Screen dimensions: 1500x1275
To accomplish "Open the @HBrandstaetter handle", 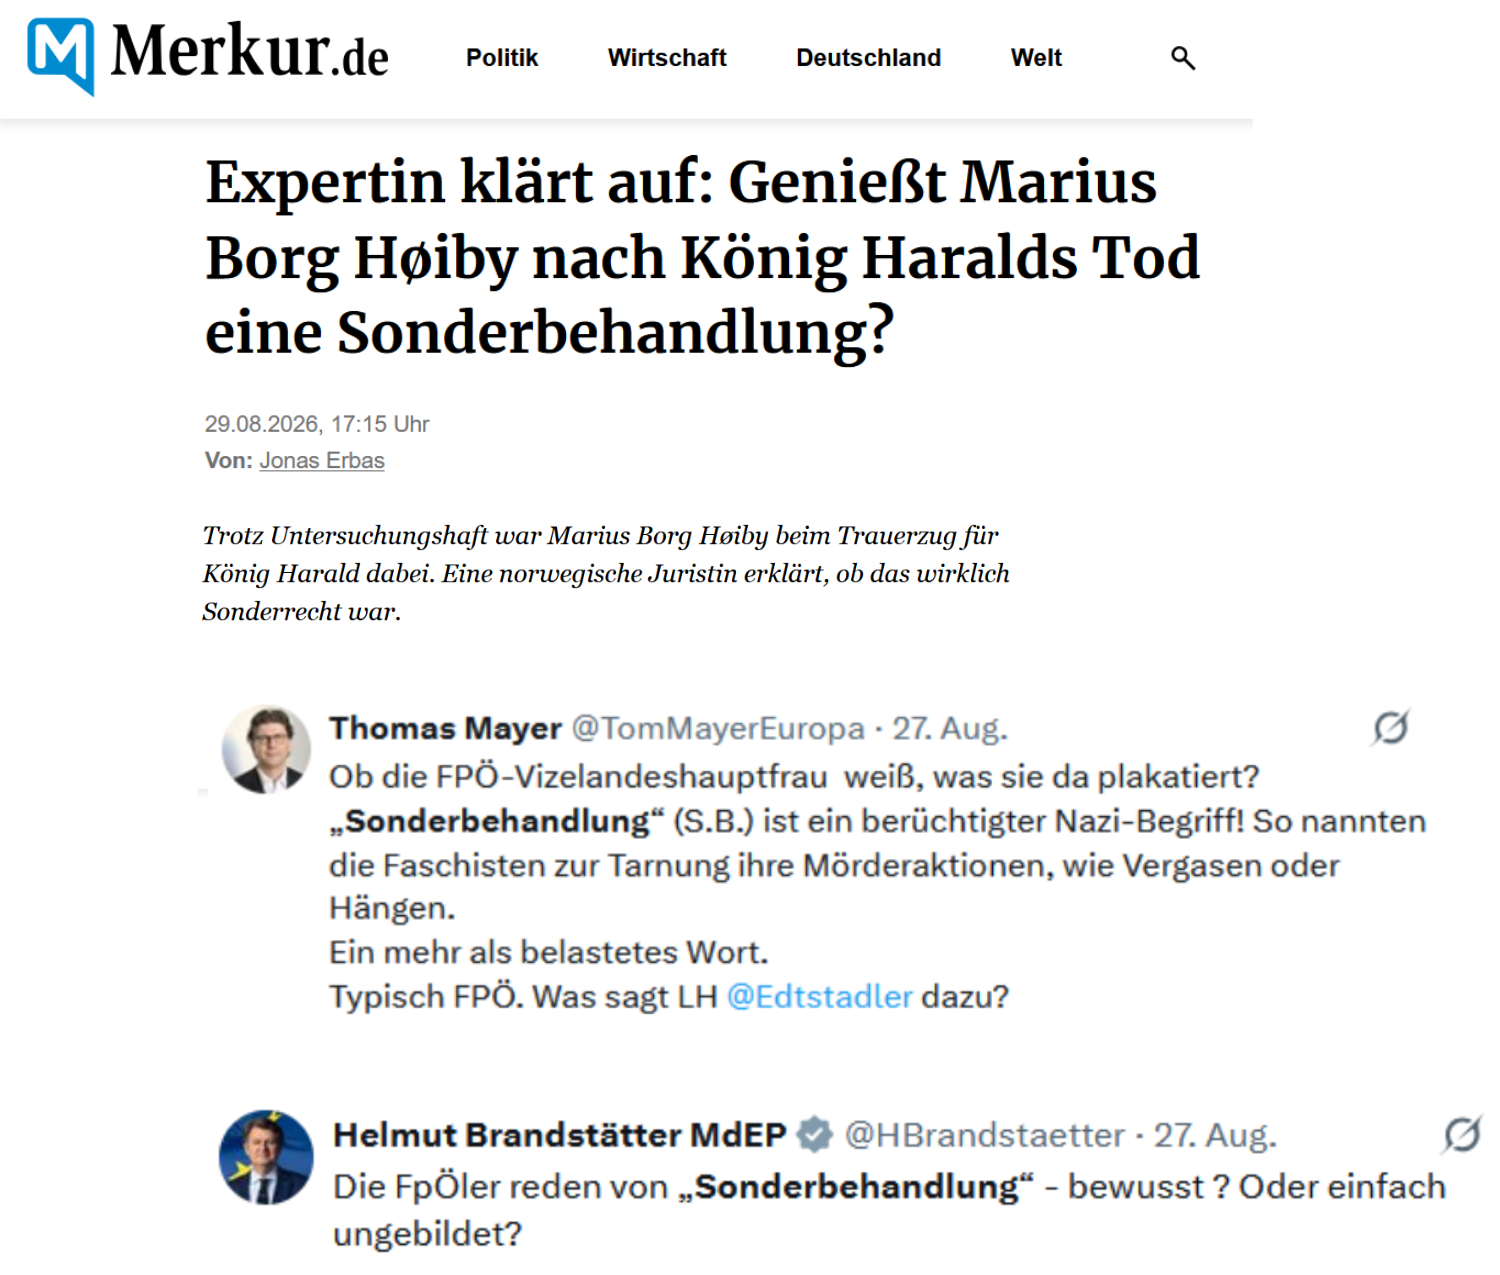I will tap(984, 1135).
